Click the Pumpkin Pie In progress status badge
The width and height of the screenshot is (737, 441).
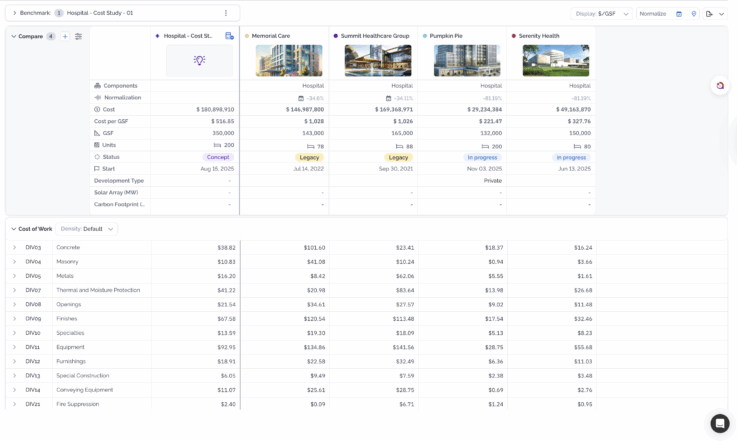point(482,157)
